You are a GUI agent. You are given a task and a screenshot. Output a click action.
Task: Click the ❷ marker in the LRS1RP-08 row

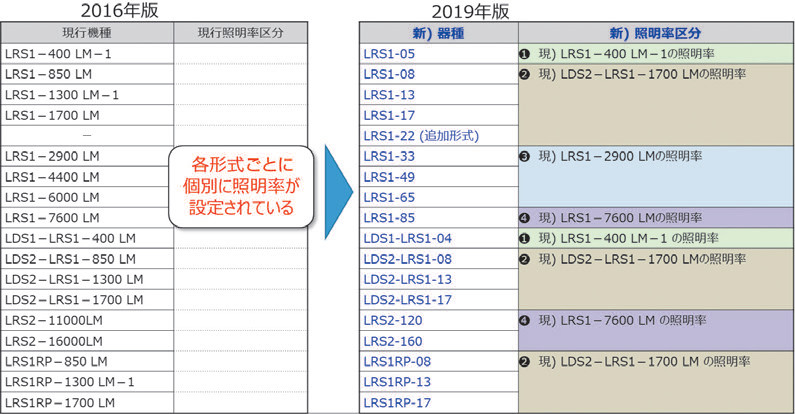point(525,361)
